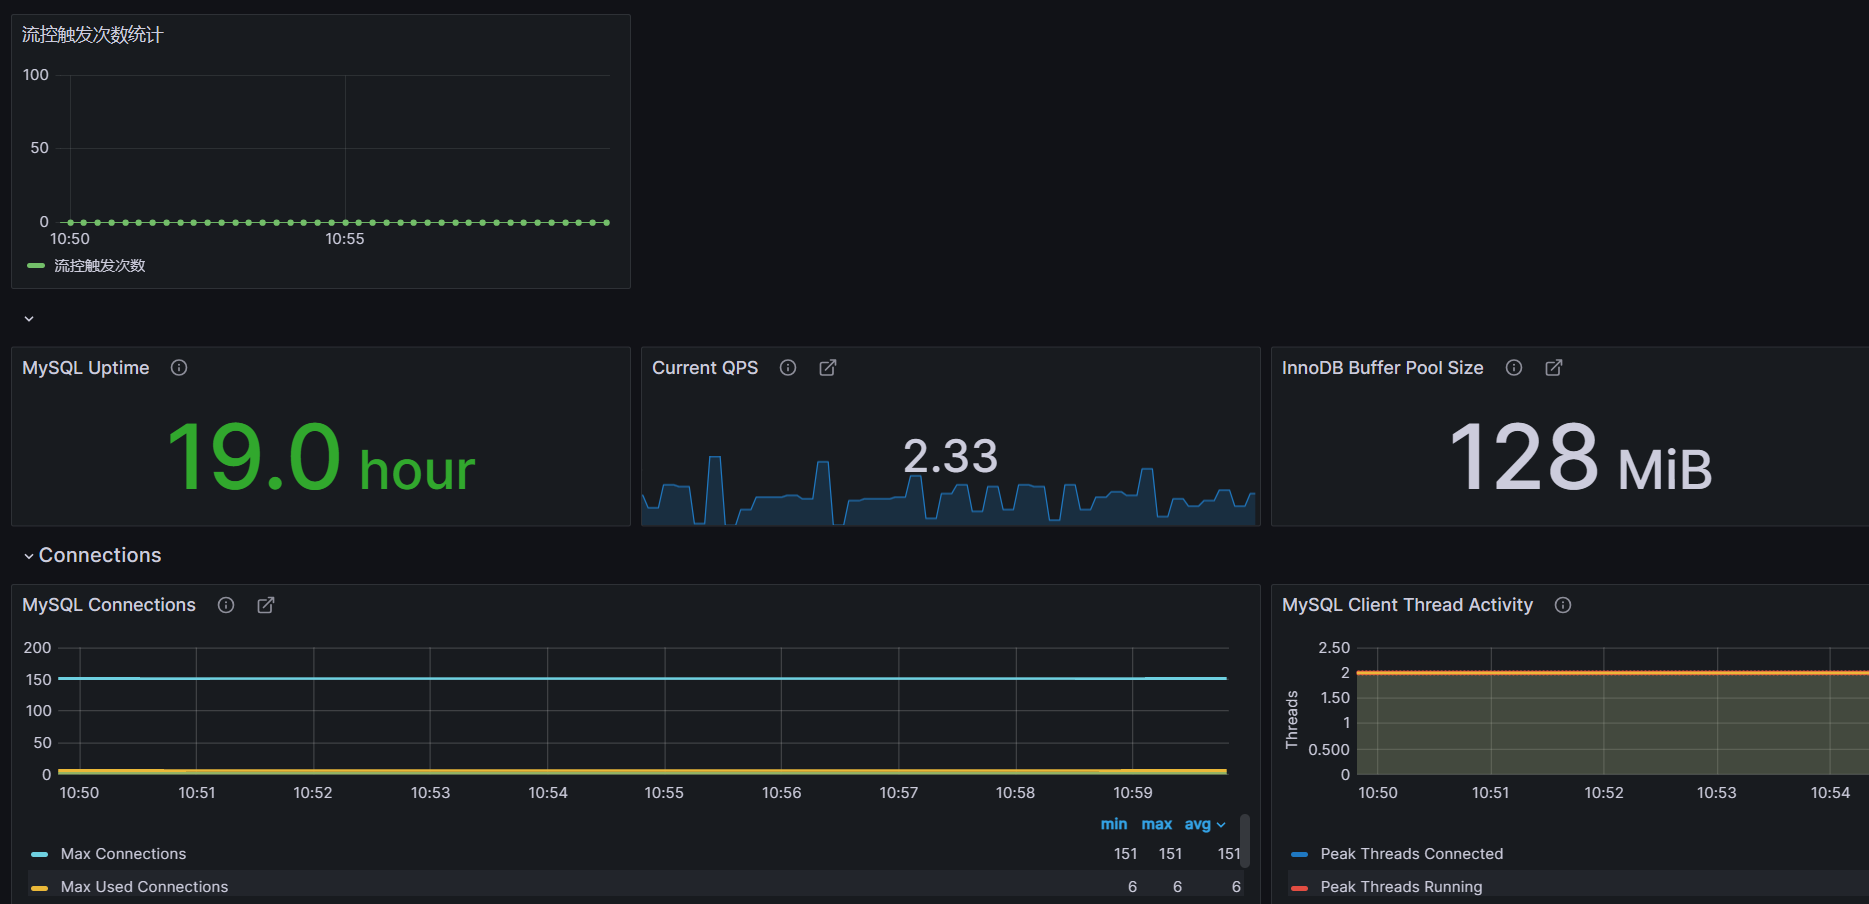Open the InnoDB Buffer Pool Size external link
Image resolution: width=1869 pixels, height=904 pixels.
coord(1554,368)
